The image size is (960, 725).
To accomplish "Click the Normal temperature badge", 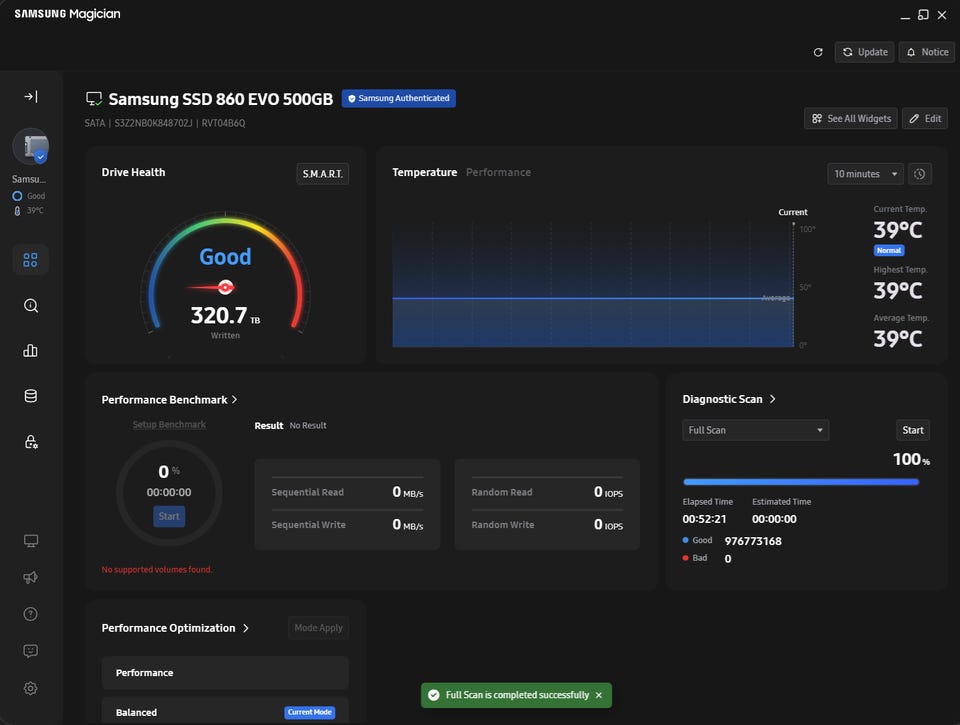I will (889, 250).
